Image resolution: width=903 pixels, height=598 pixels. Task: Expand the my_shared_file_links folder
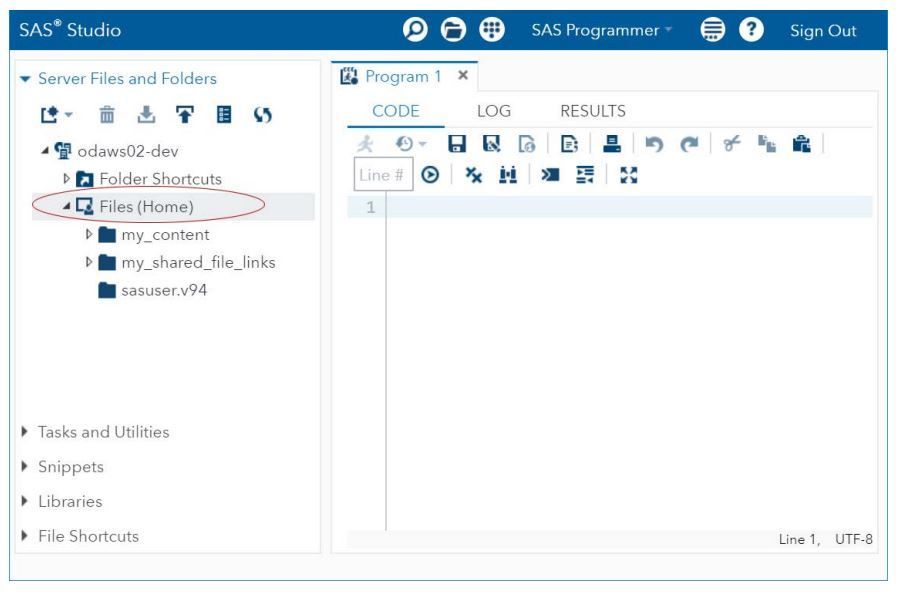(x=88, y=262)
